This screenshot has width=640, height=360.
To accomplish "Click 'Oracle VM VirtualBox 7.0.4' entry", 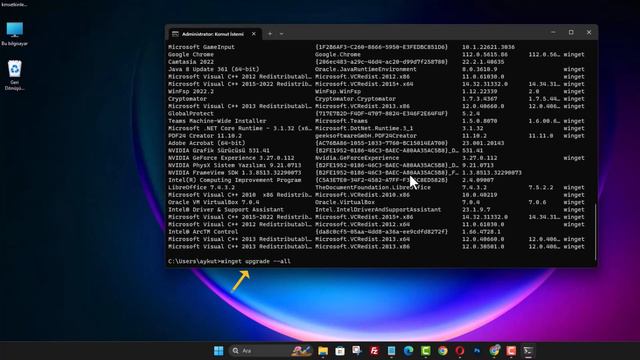I will tap(213, 202).
